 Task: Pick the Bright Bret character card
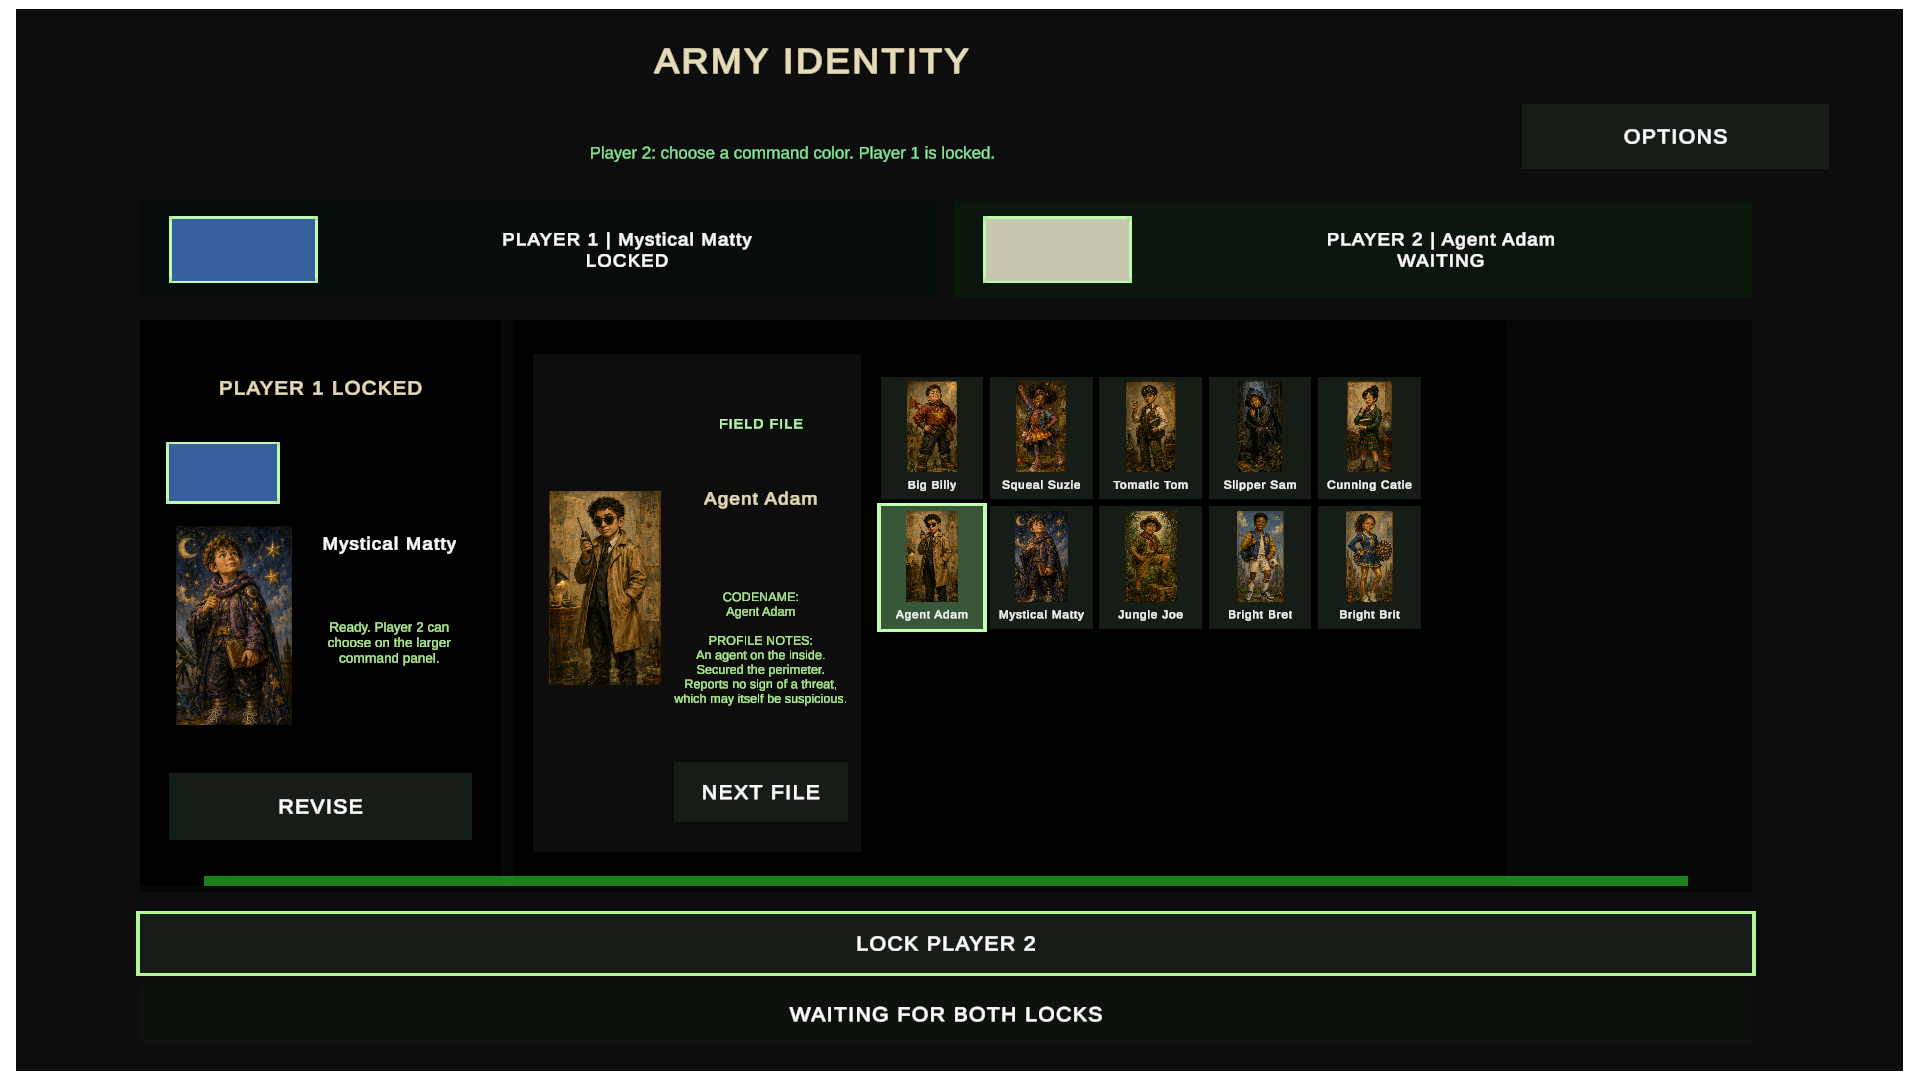pyautogui.click(x=1259, y=567)
